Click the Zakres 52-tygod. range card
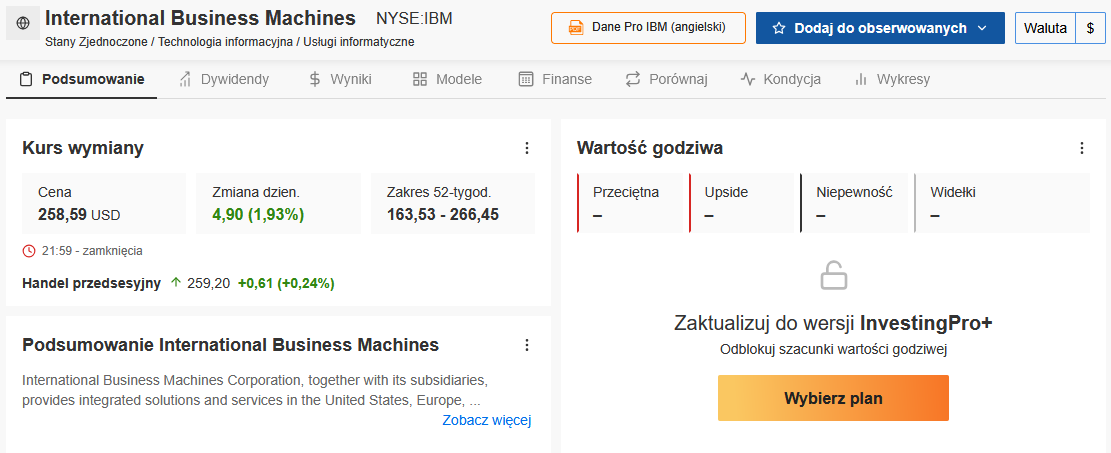Screen dimensions: 1111x453 pos(453,203)
